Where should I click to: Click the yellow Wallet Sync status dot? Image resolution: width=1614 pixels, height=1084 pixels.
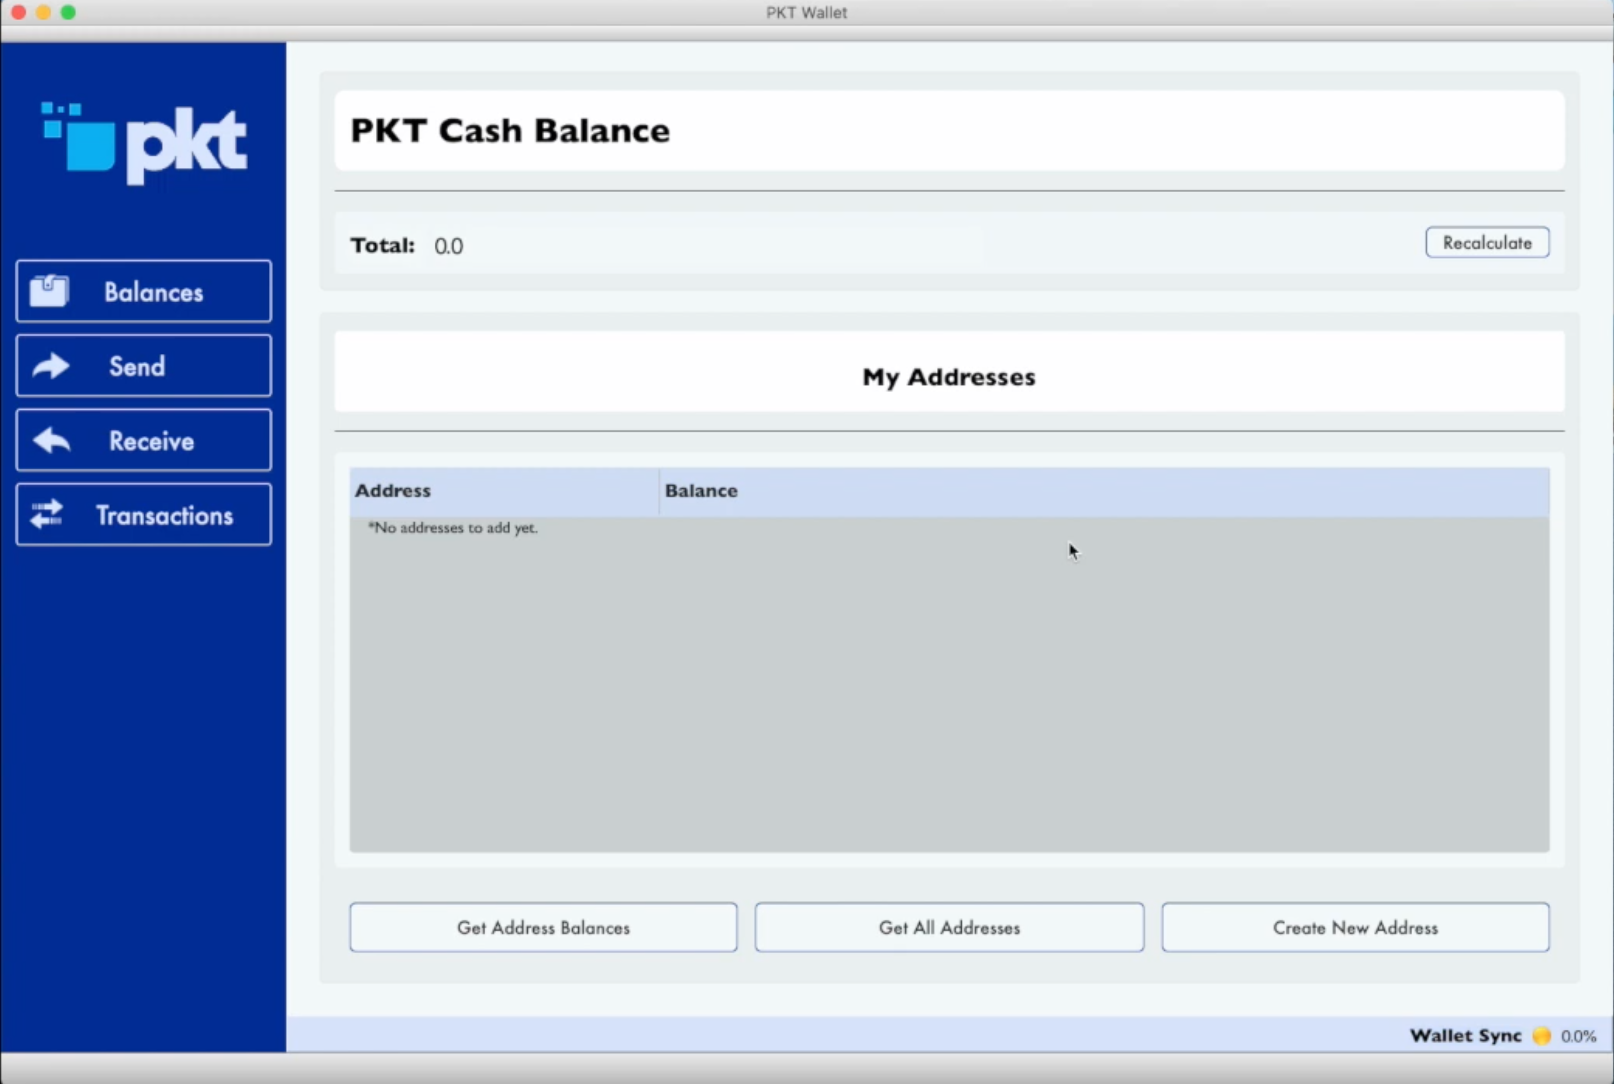point(1541,1036)
